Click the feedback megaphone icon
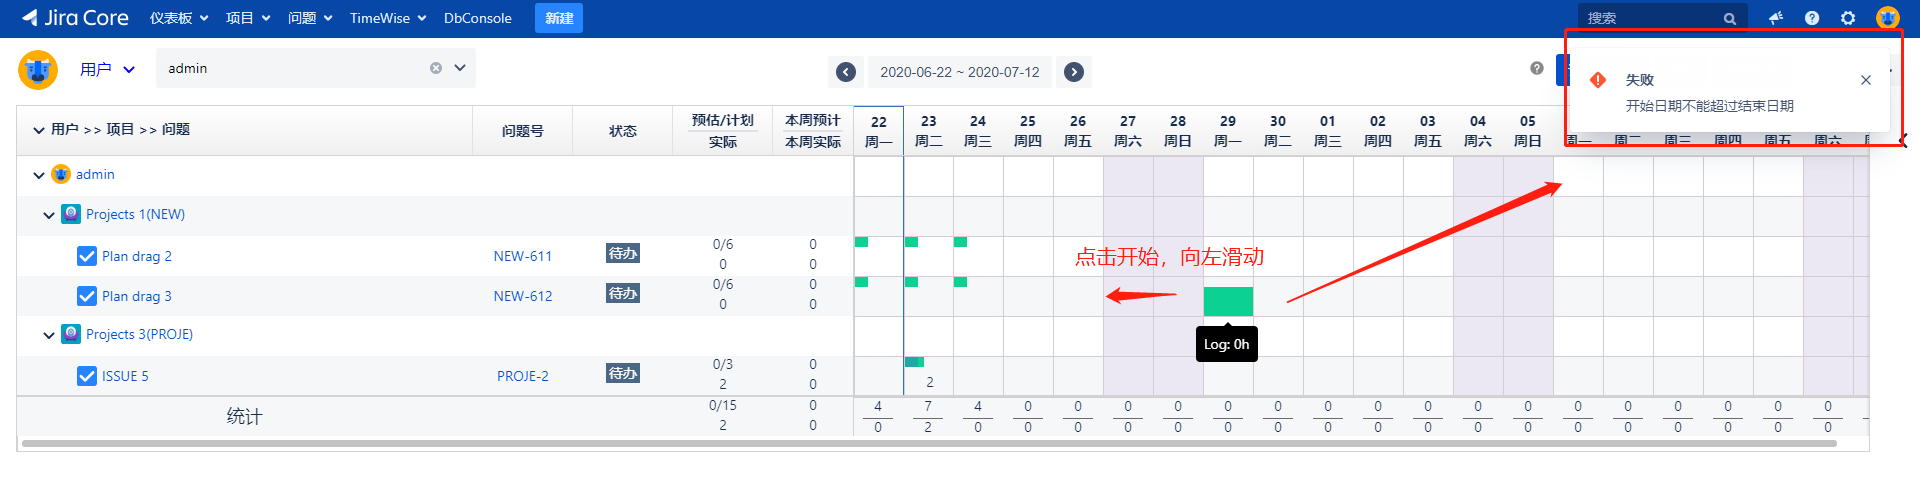1920x477 pixels. (x=1776, y=18)
